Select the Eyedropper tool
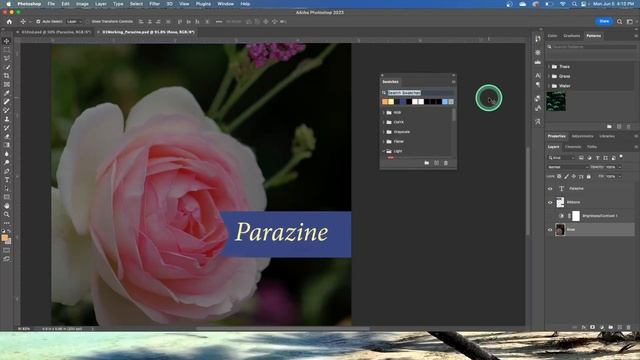Viewport: 640px width, 360px height. pos(7,93)
